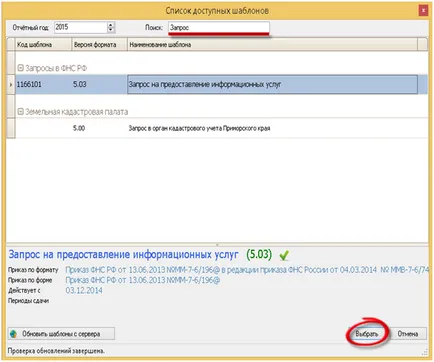
Task: Click the row indicator arrow for 1166101
Action: click(x=11, y=85)
